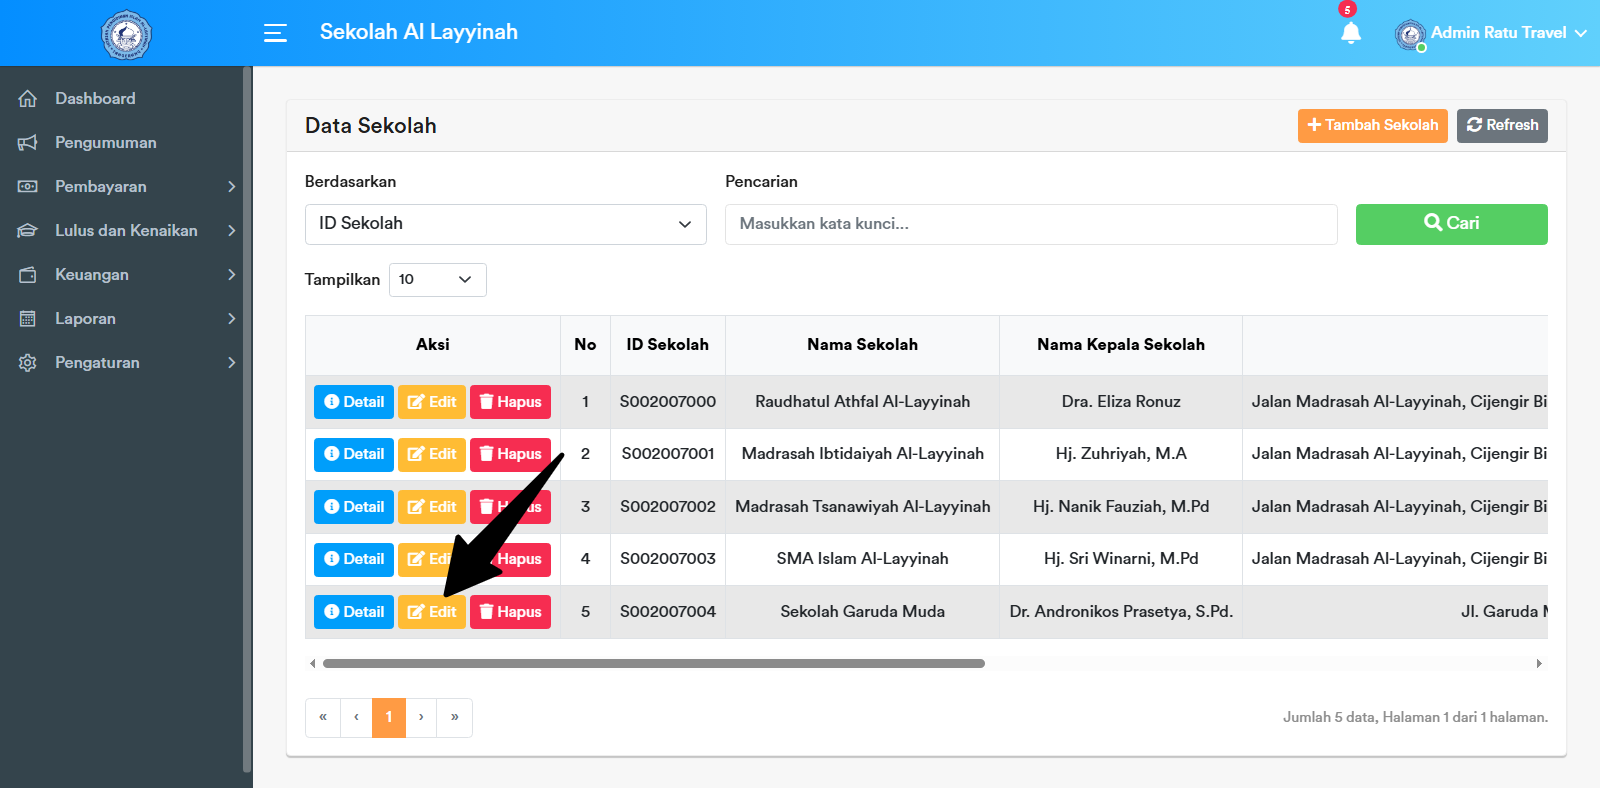Click the school logo in header
The height and width of the screenshot is (789, 1600).
pyautogui.click(x=126, y=35)
